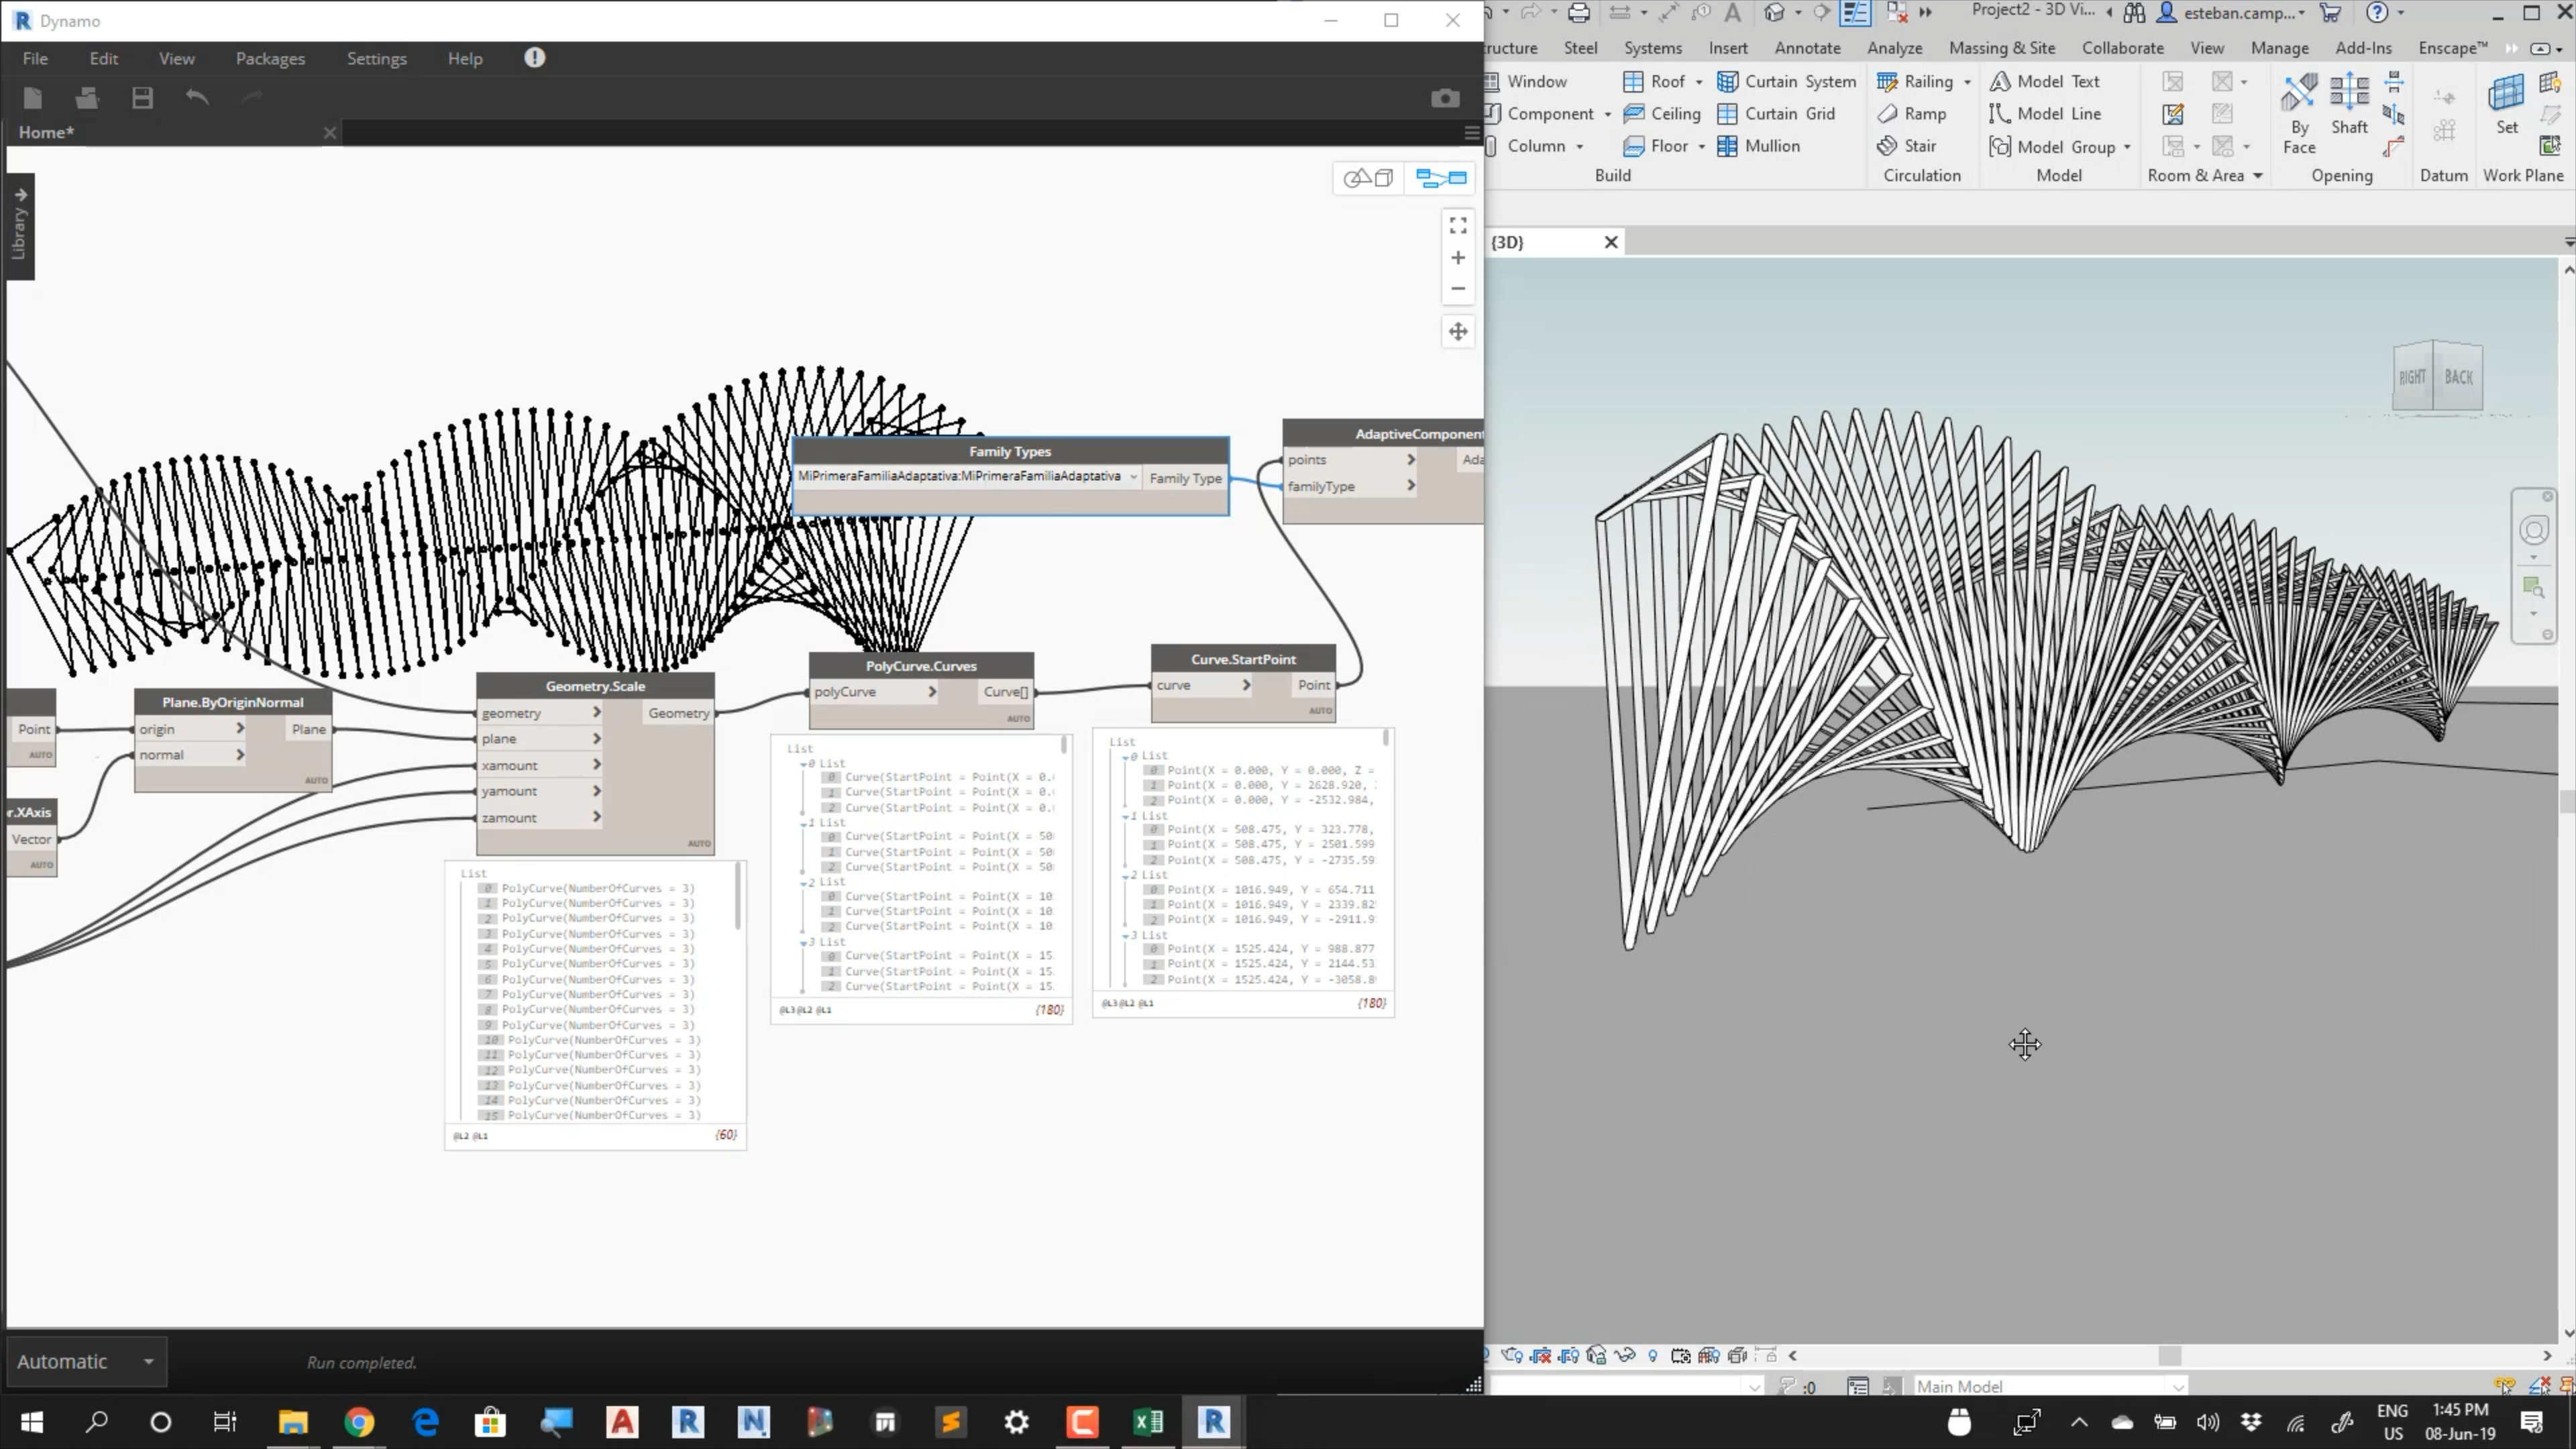Click the zoom to fit icon
The image size is (2576, 1449).
pos(1458,225)
